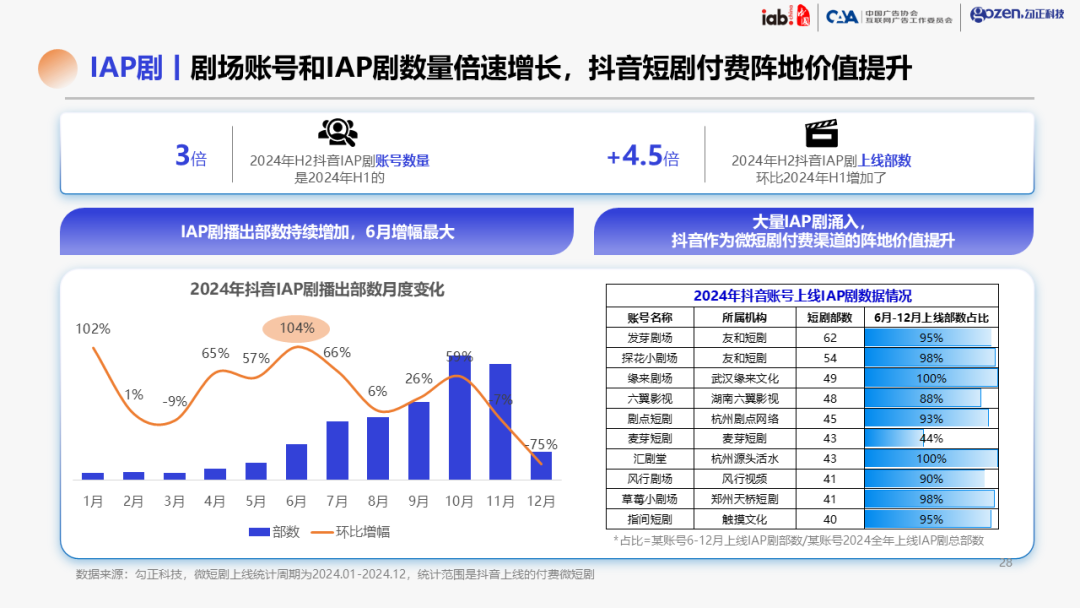Click the CAA China Advertising Association logo
1080x608 pixels.
889,17
